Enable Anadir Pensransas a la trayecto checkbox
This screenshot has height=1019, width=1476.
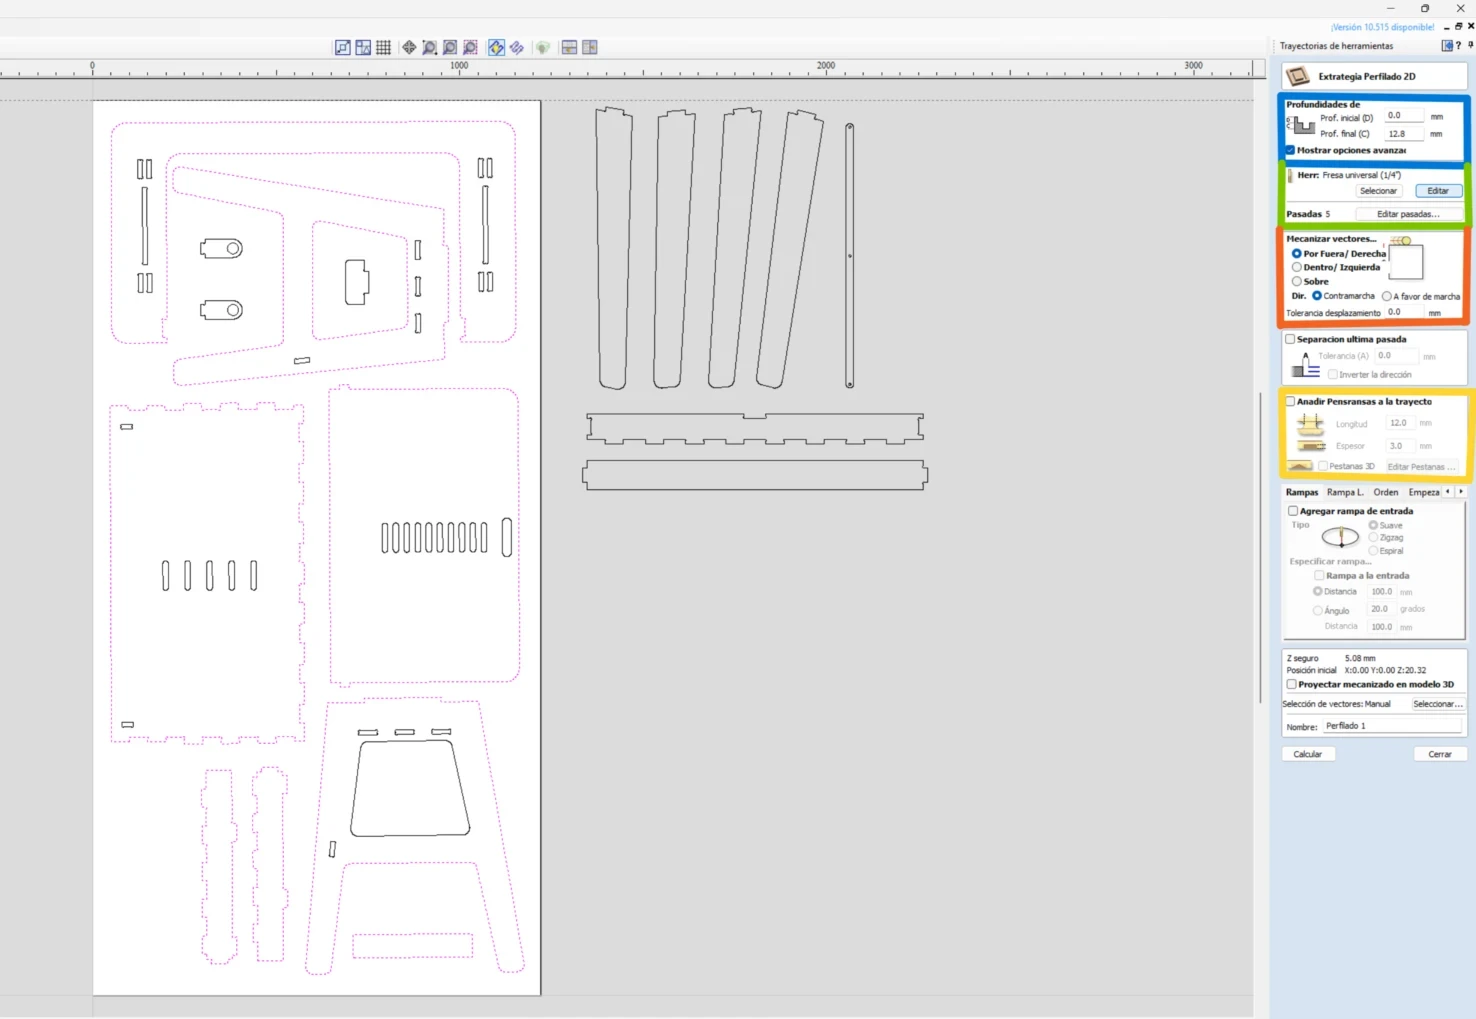pyautogui.click(x=1290, y=401)
